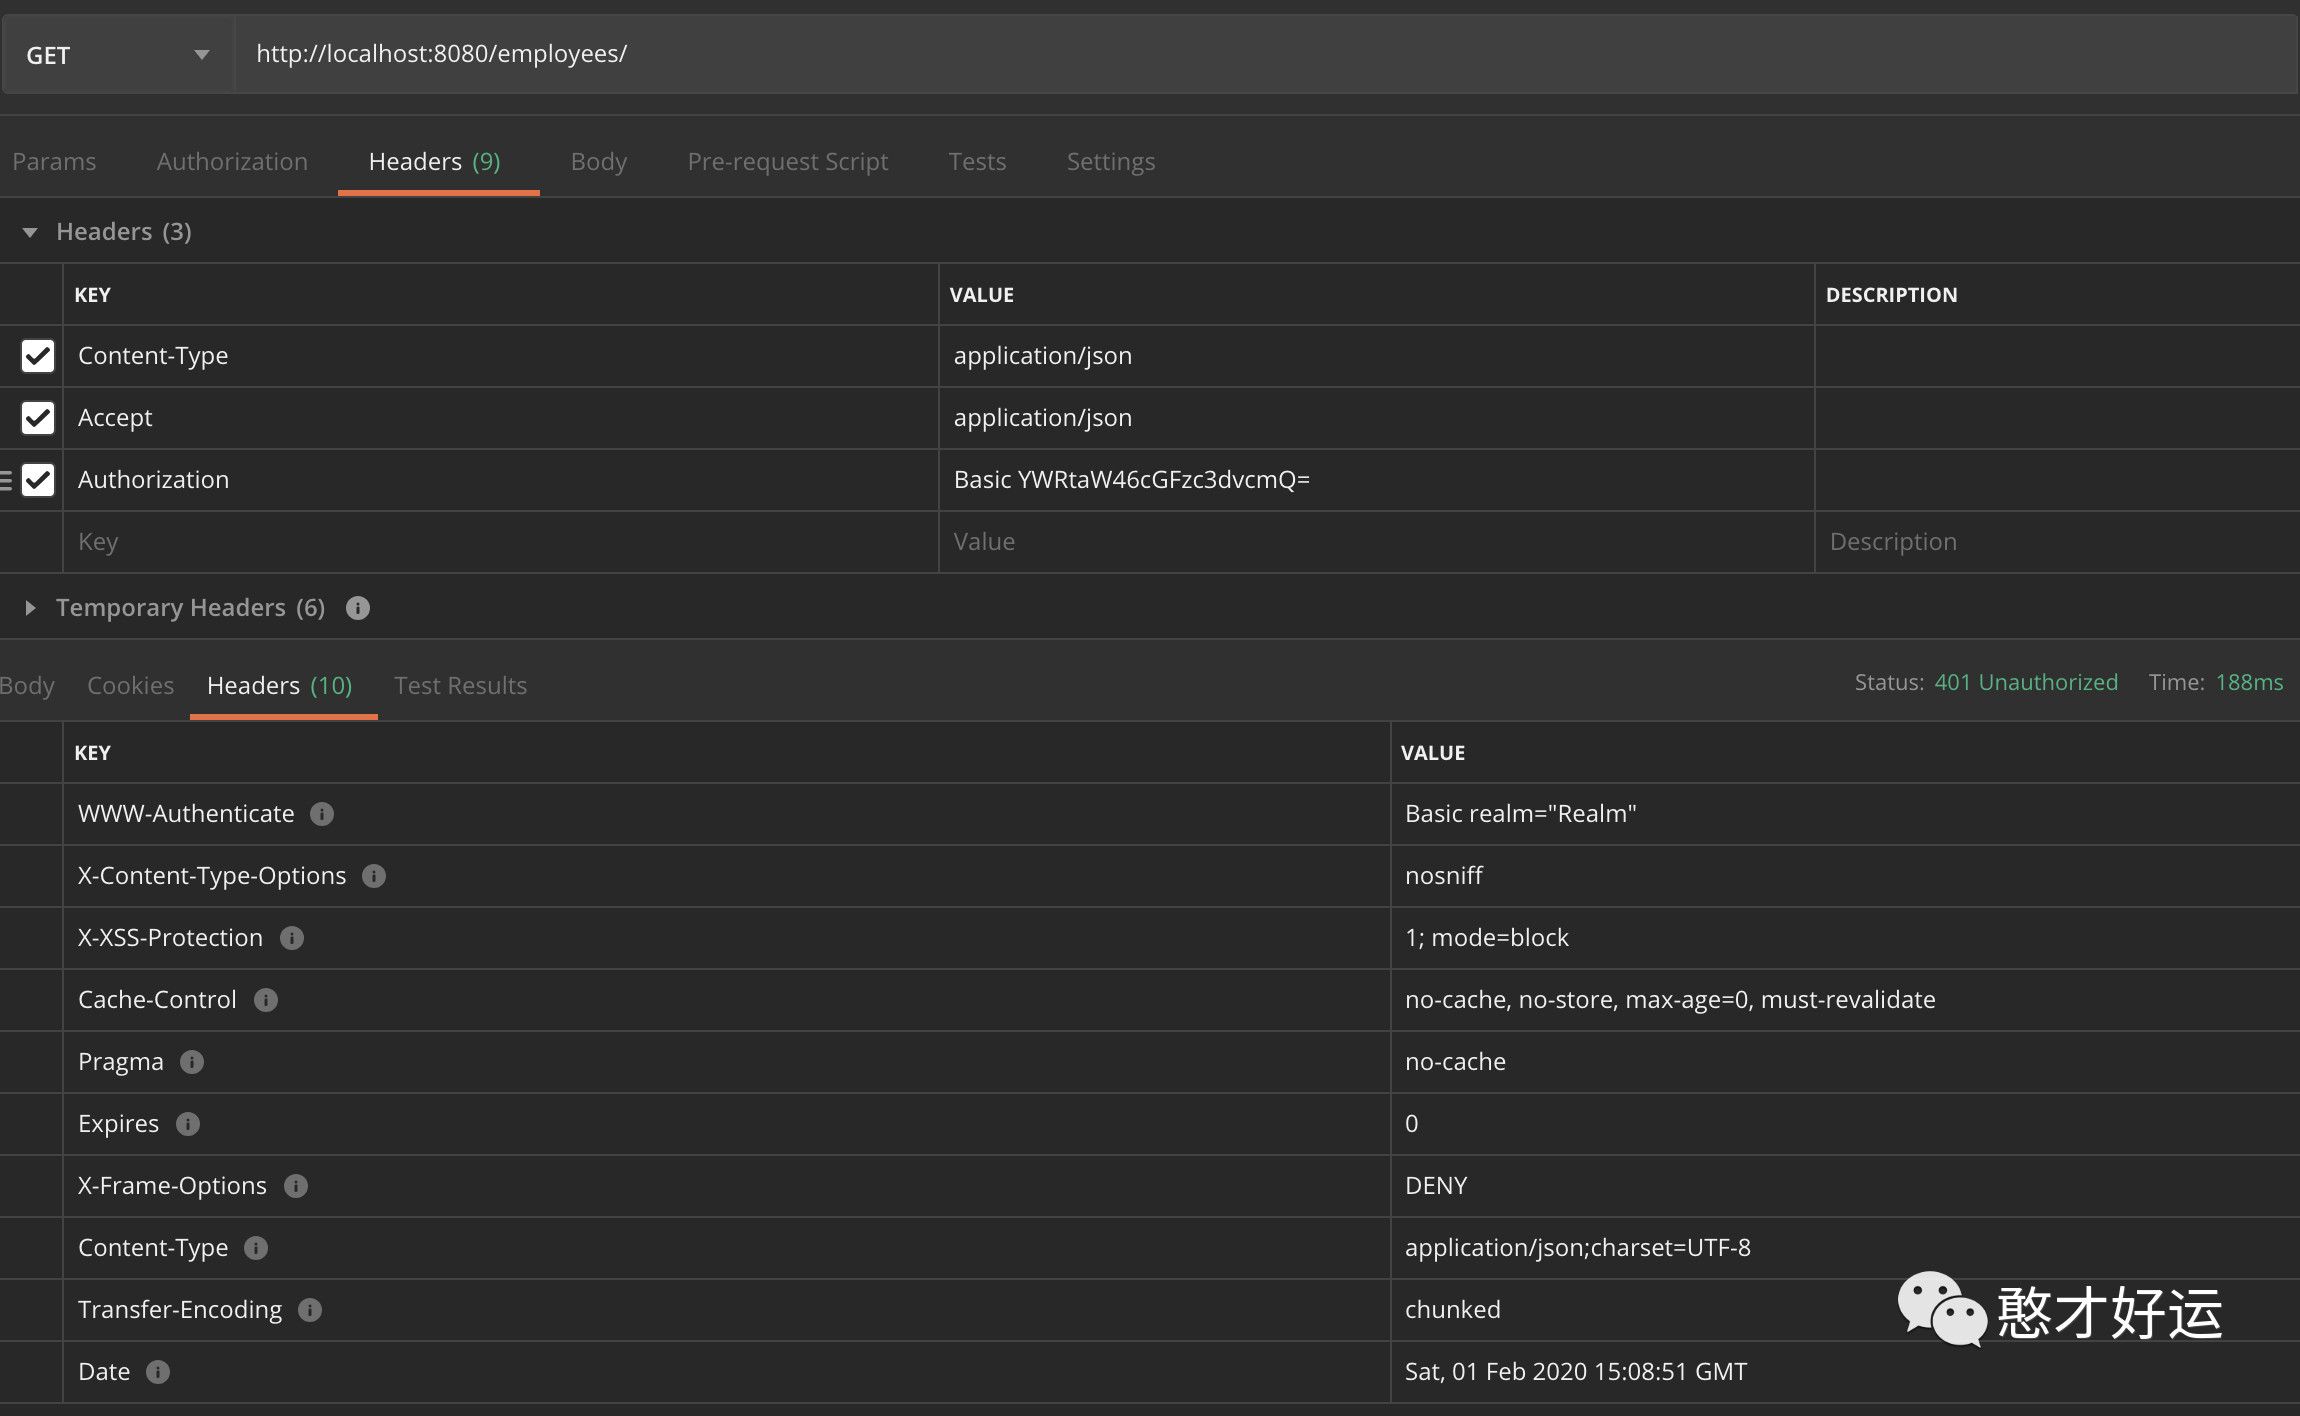Click the Expires header info icon

(186, 1124)
